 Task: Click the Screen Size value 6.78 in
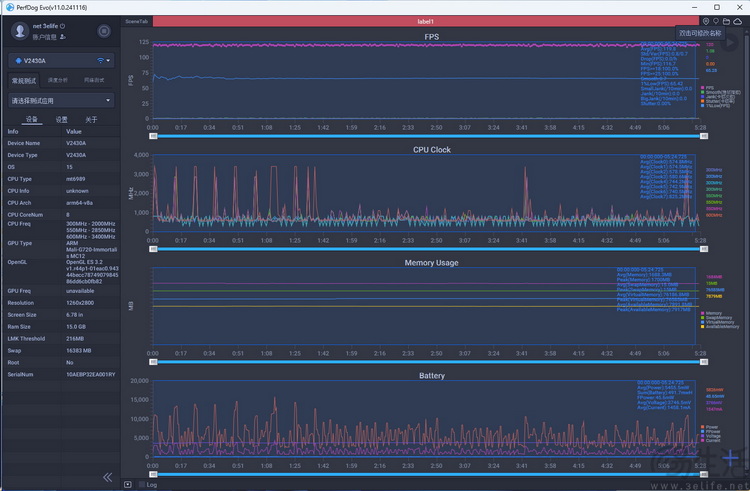(75, 315)
